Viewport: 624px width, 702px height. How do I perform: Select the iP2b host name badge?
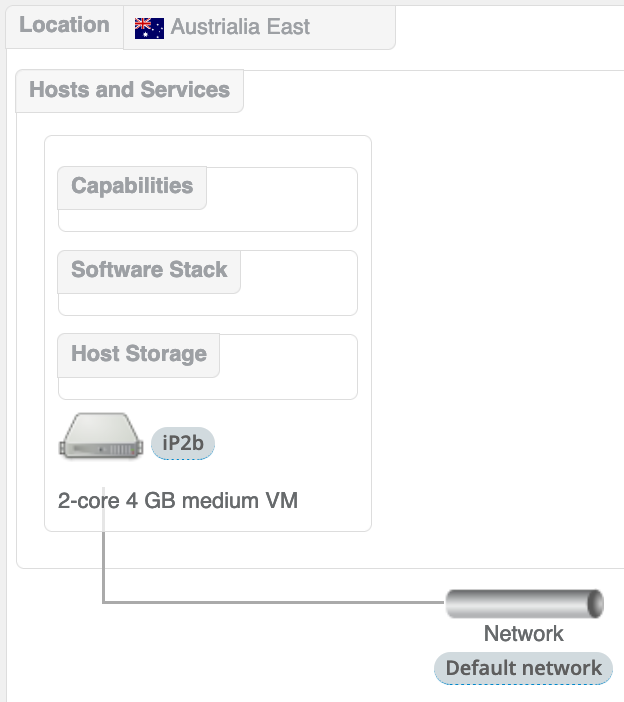183,443
